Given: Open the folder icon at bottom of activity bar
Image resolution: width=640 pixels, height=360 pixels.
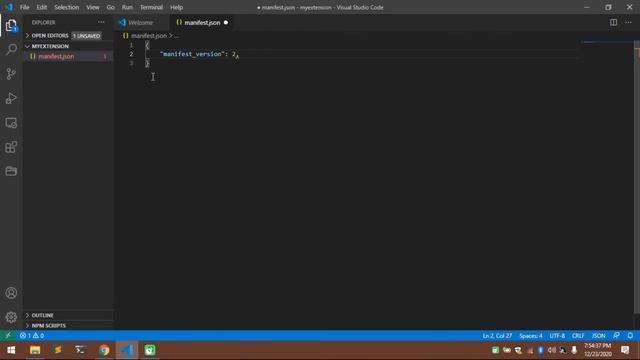Looking at the screenshot, I should (x=11, y=171).
